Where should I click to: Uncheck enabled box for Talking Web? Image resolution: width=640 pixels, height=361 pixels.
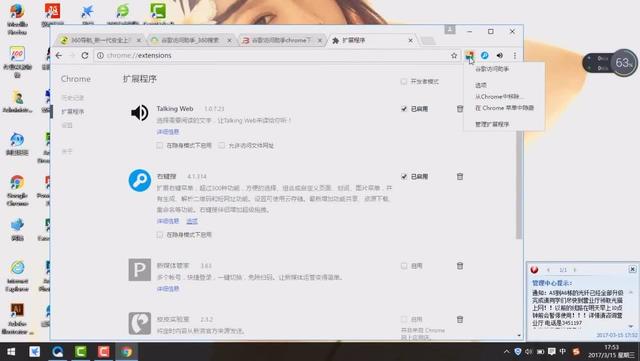click(404, 109)
